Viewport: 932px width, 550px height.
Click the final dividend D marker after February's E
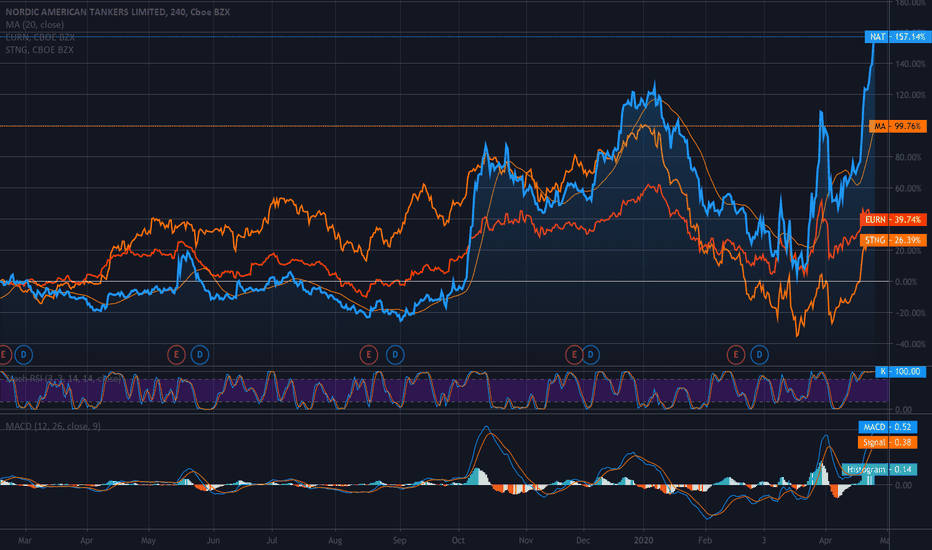coord(759,355)
